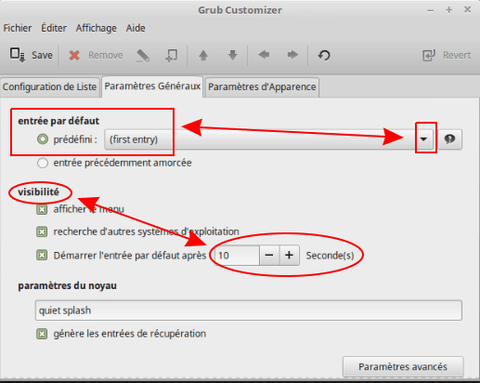
Task: Open the (first entry) dropdown arrow
Action: pos(424,139)
